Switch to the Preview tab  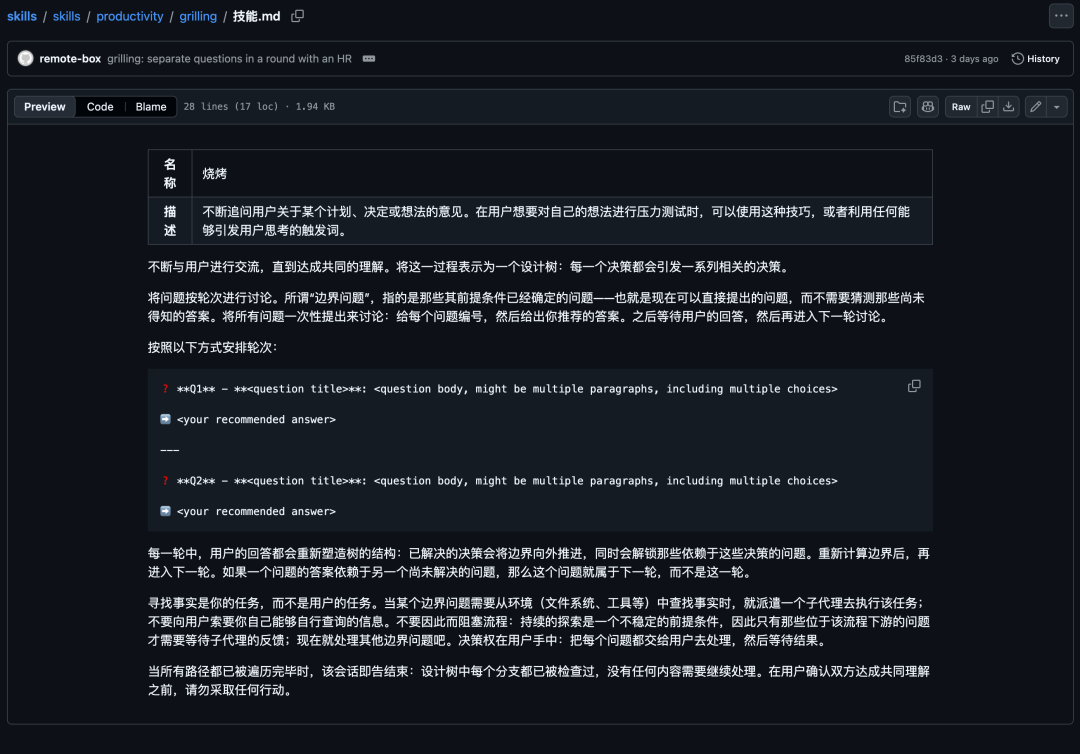(x=45, y=107)
